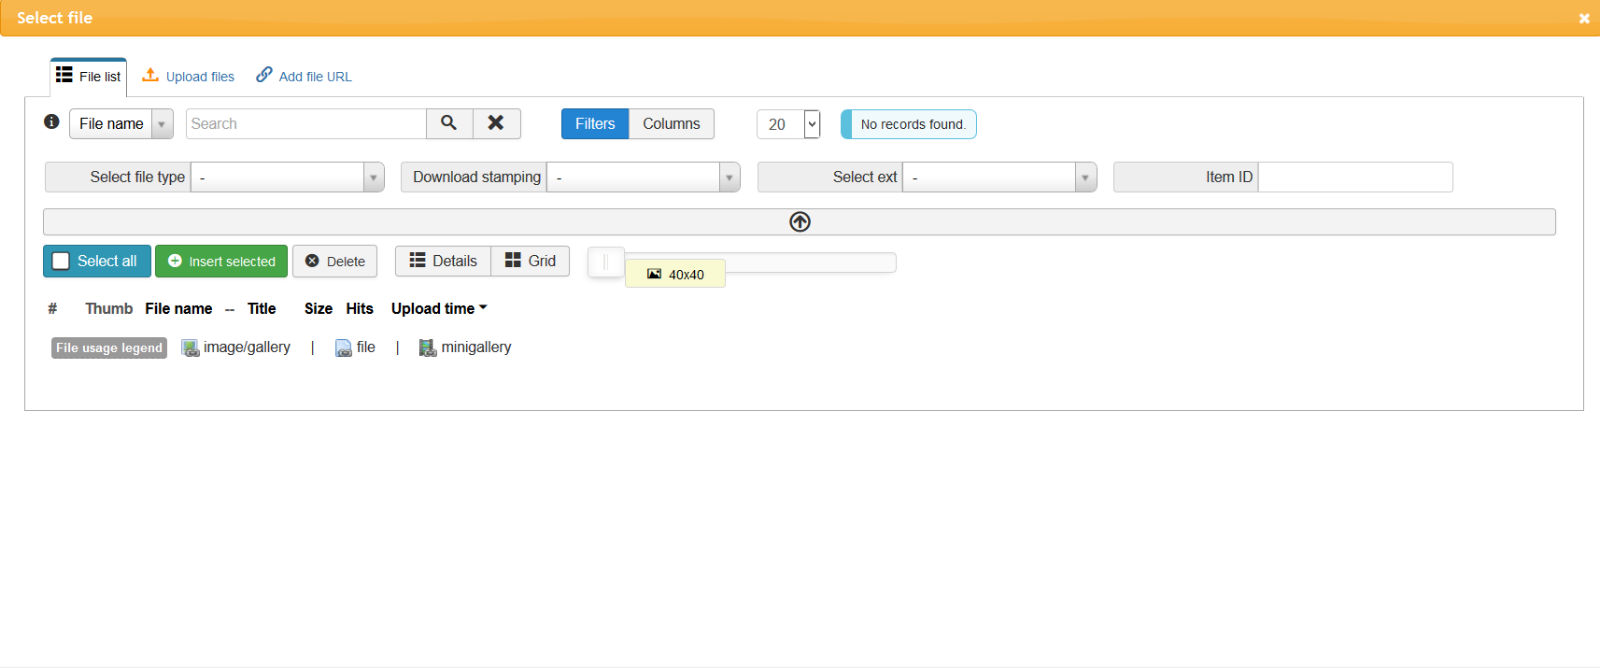Click the image/gallery legend icon

tap(190, 348)
